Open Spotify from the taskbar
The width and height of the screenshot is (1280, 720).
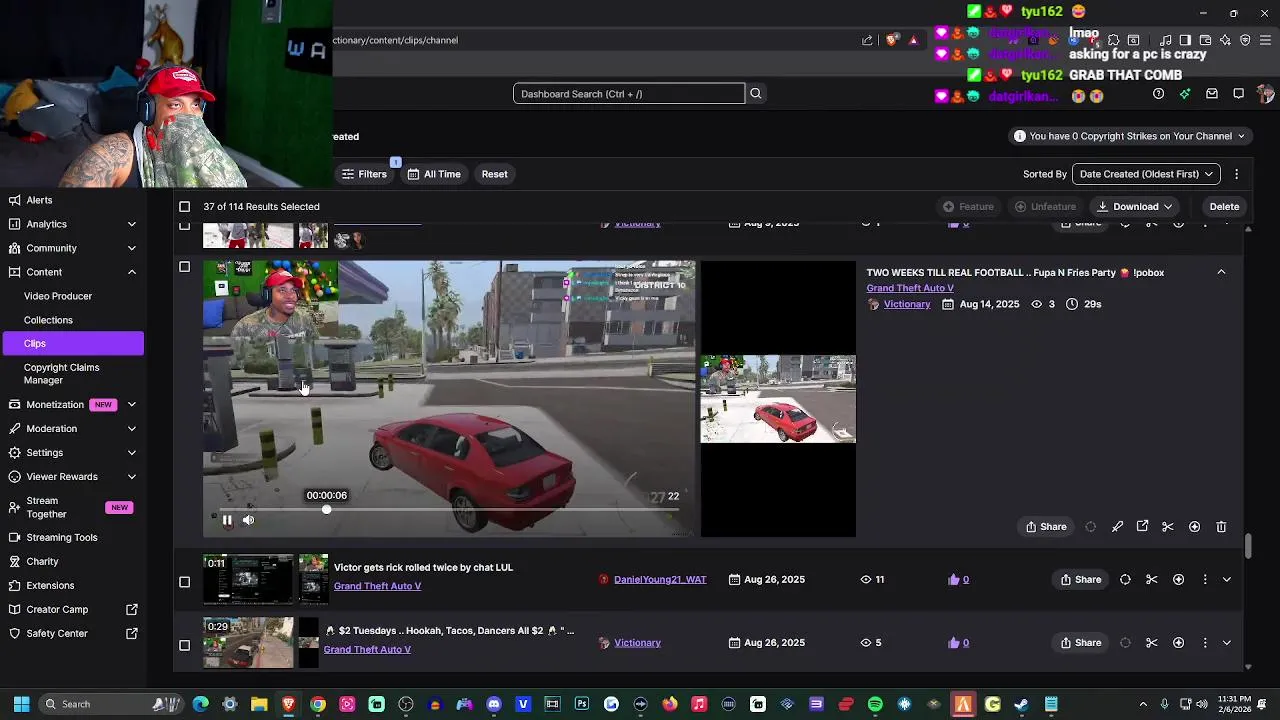click(875, 704)
